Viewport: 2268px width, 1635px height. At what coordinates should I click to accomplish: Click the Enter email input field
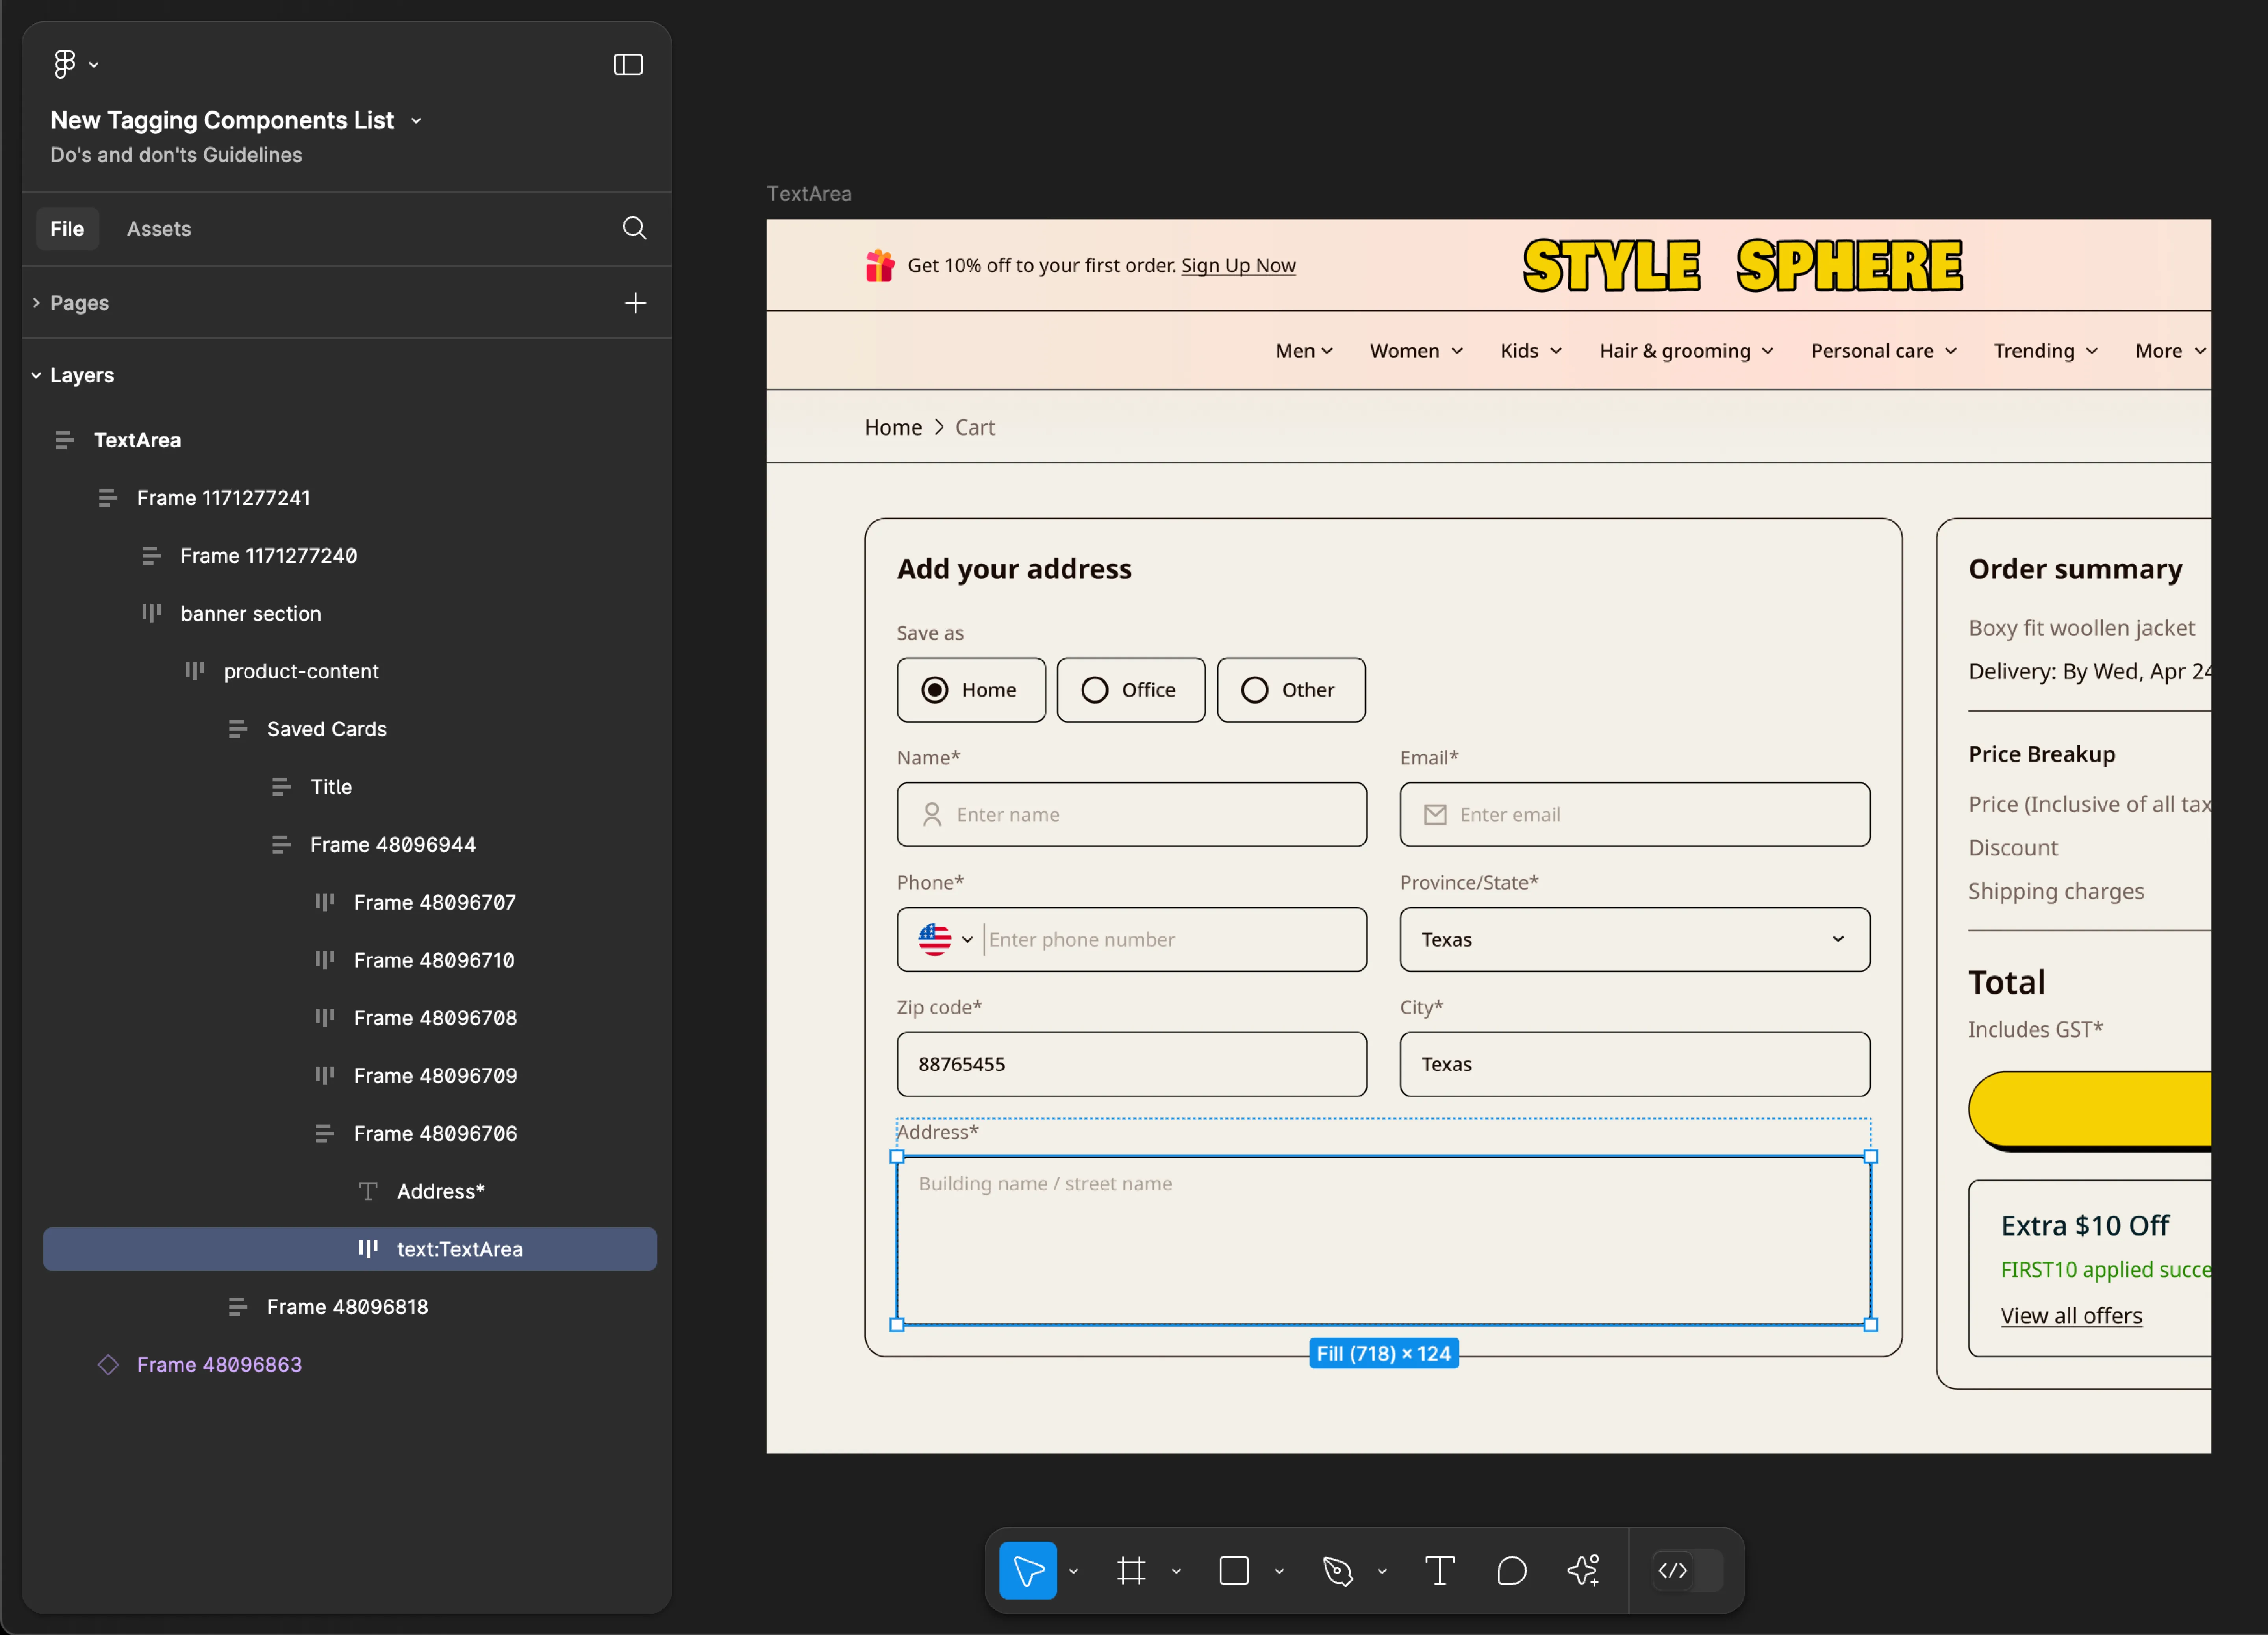tap(1634, 815)
